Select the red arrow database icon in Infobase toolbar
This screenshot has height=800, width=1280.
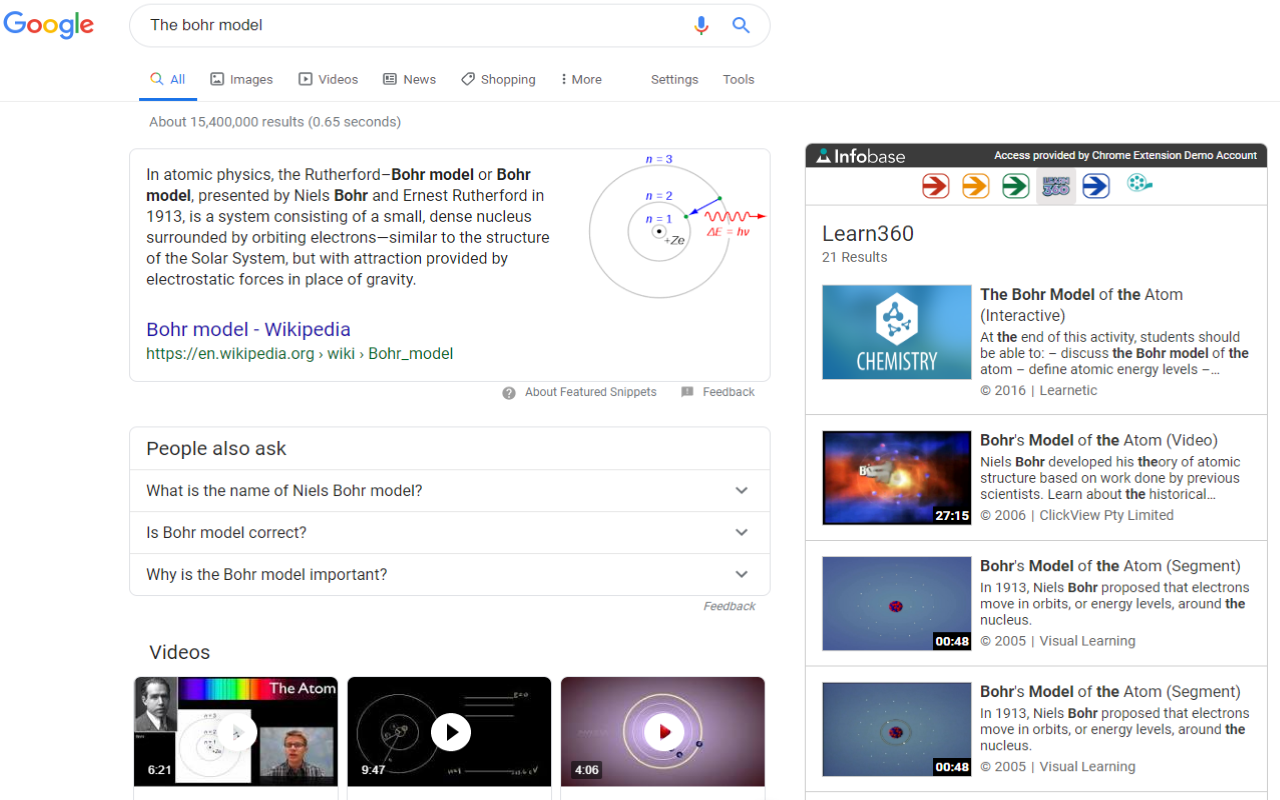coord(935,185)
